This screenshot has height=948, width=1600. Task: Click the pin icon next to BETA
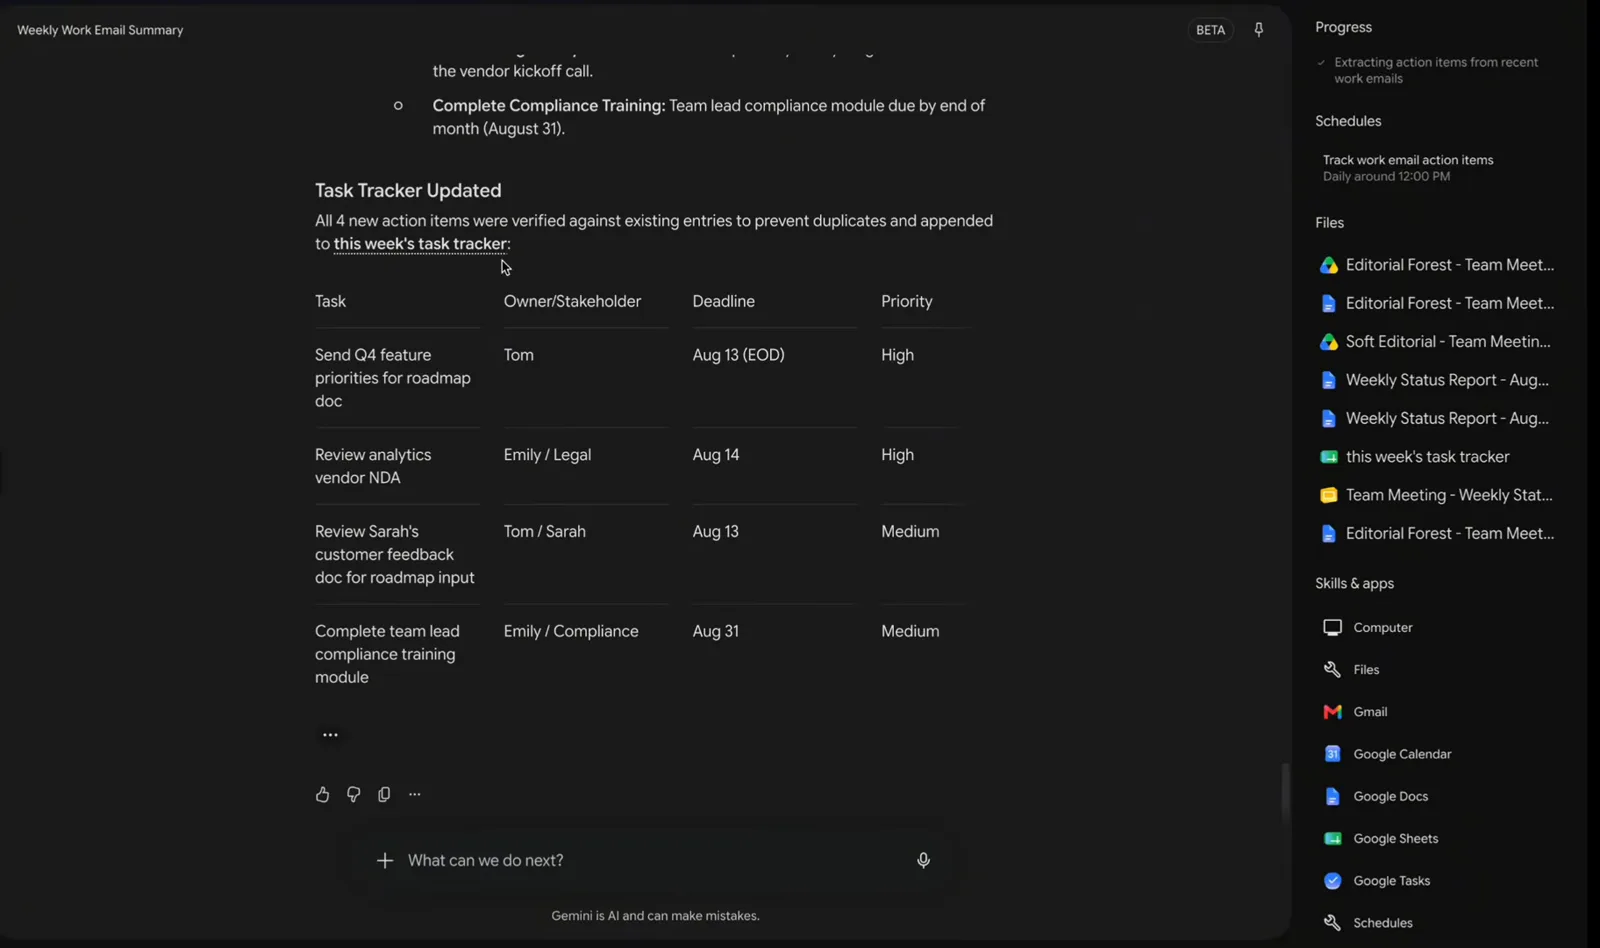[1259, 30]
